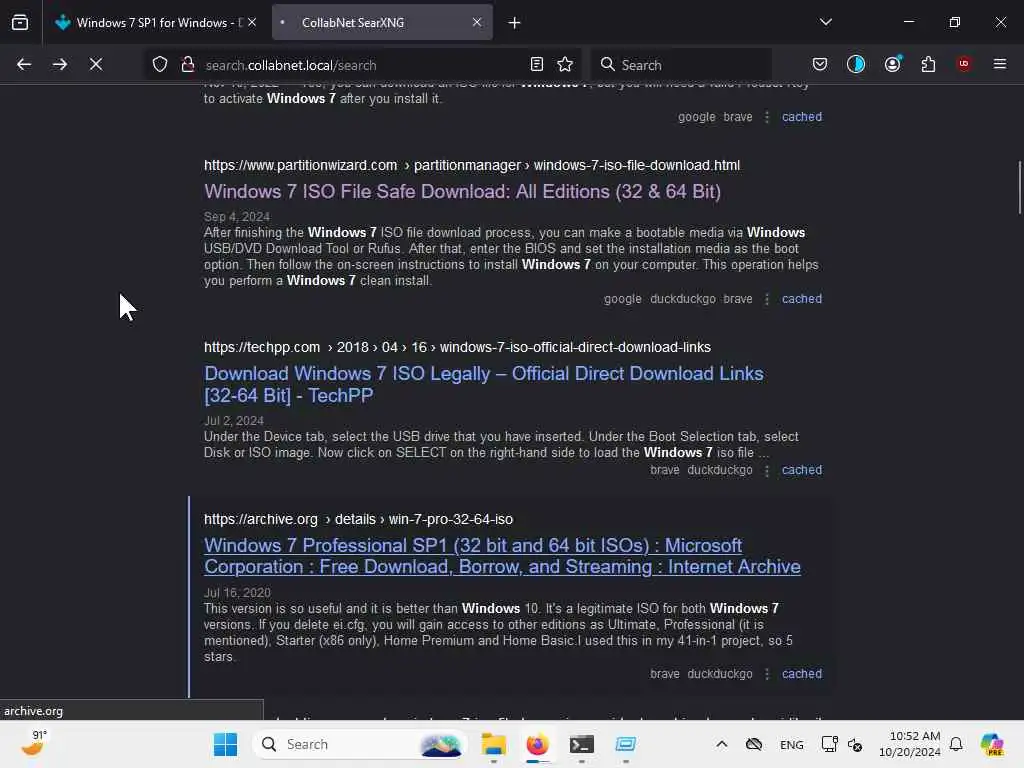Open Firefox account profile icon
Image resolution: width=1024 pixels, height=768 pixels.
coord(892,64)
